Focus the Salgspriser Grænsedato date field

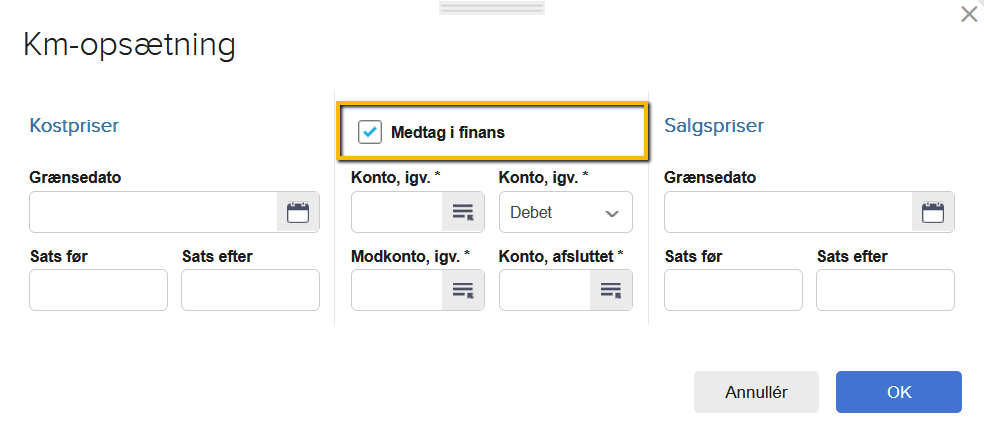click(788, 212)
